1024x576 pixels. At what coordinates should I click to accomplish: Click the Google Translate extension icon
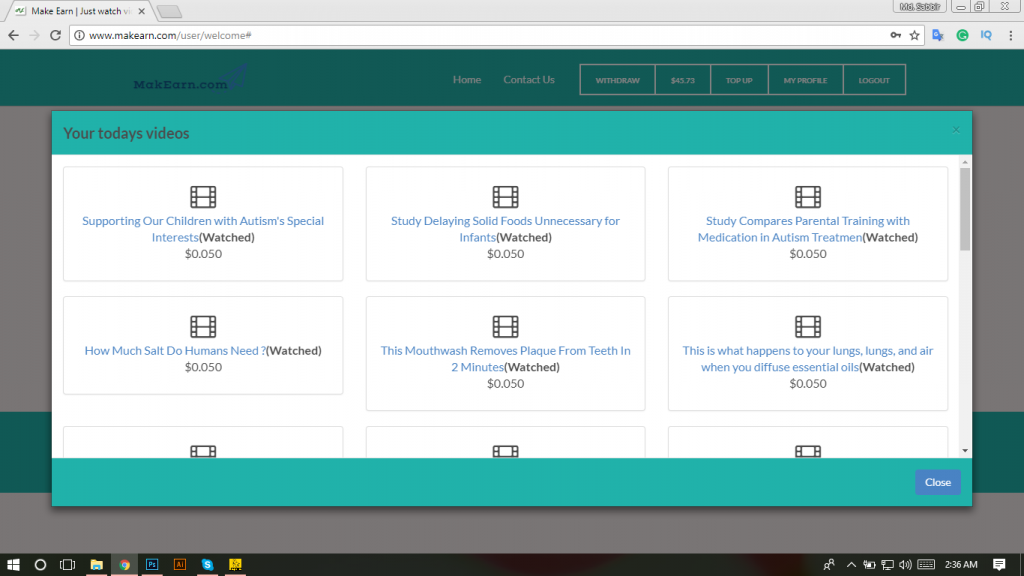938,35
